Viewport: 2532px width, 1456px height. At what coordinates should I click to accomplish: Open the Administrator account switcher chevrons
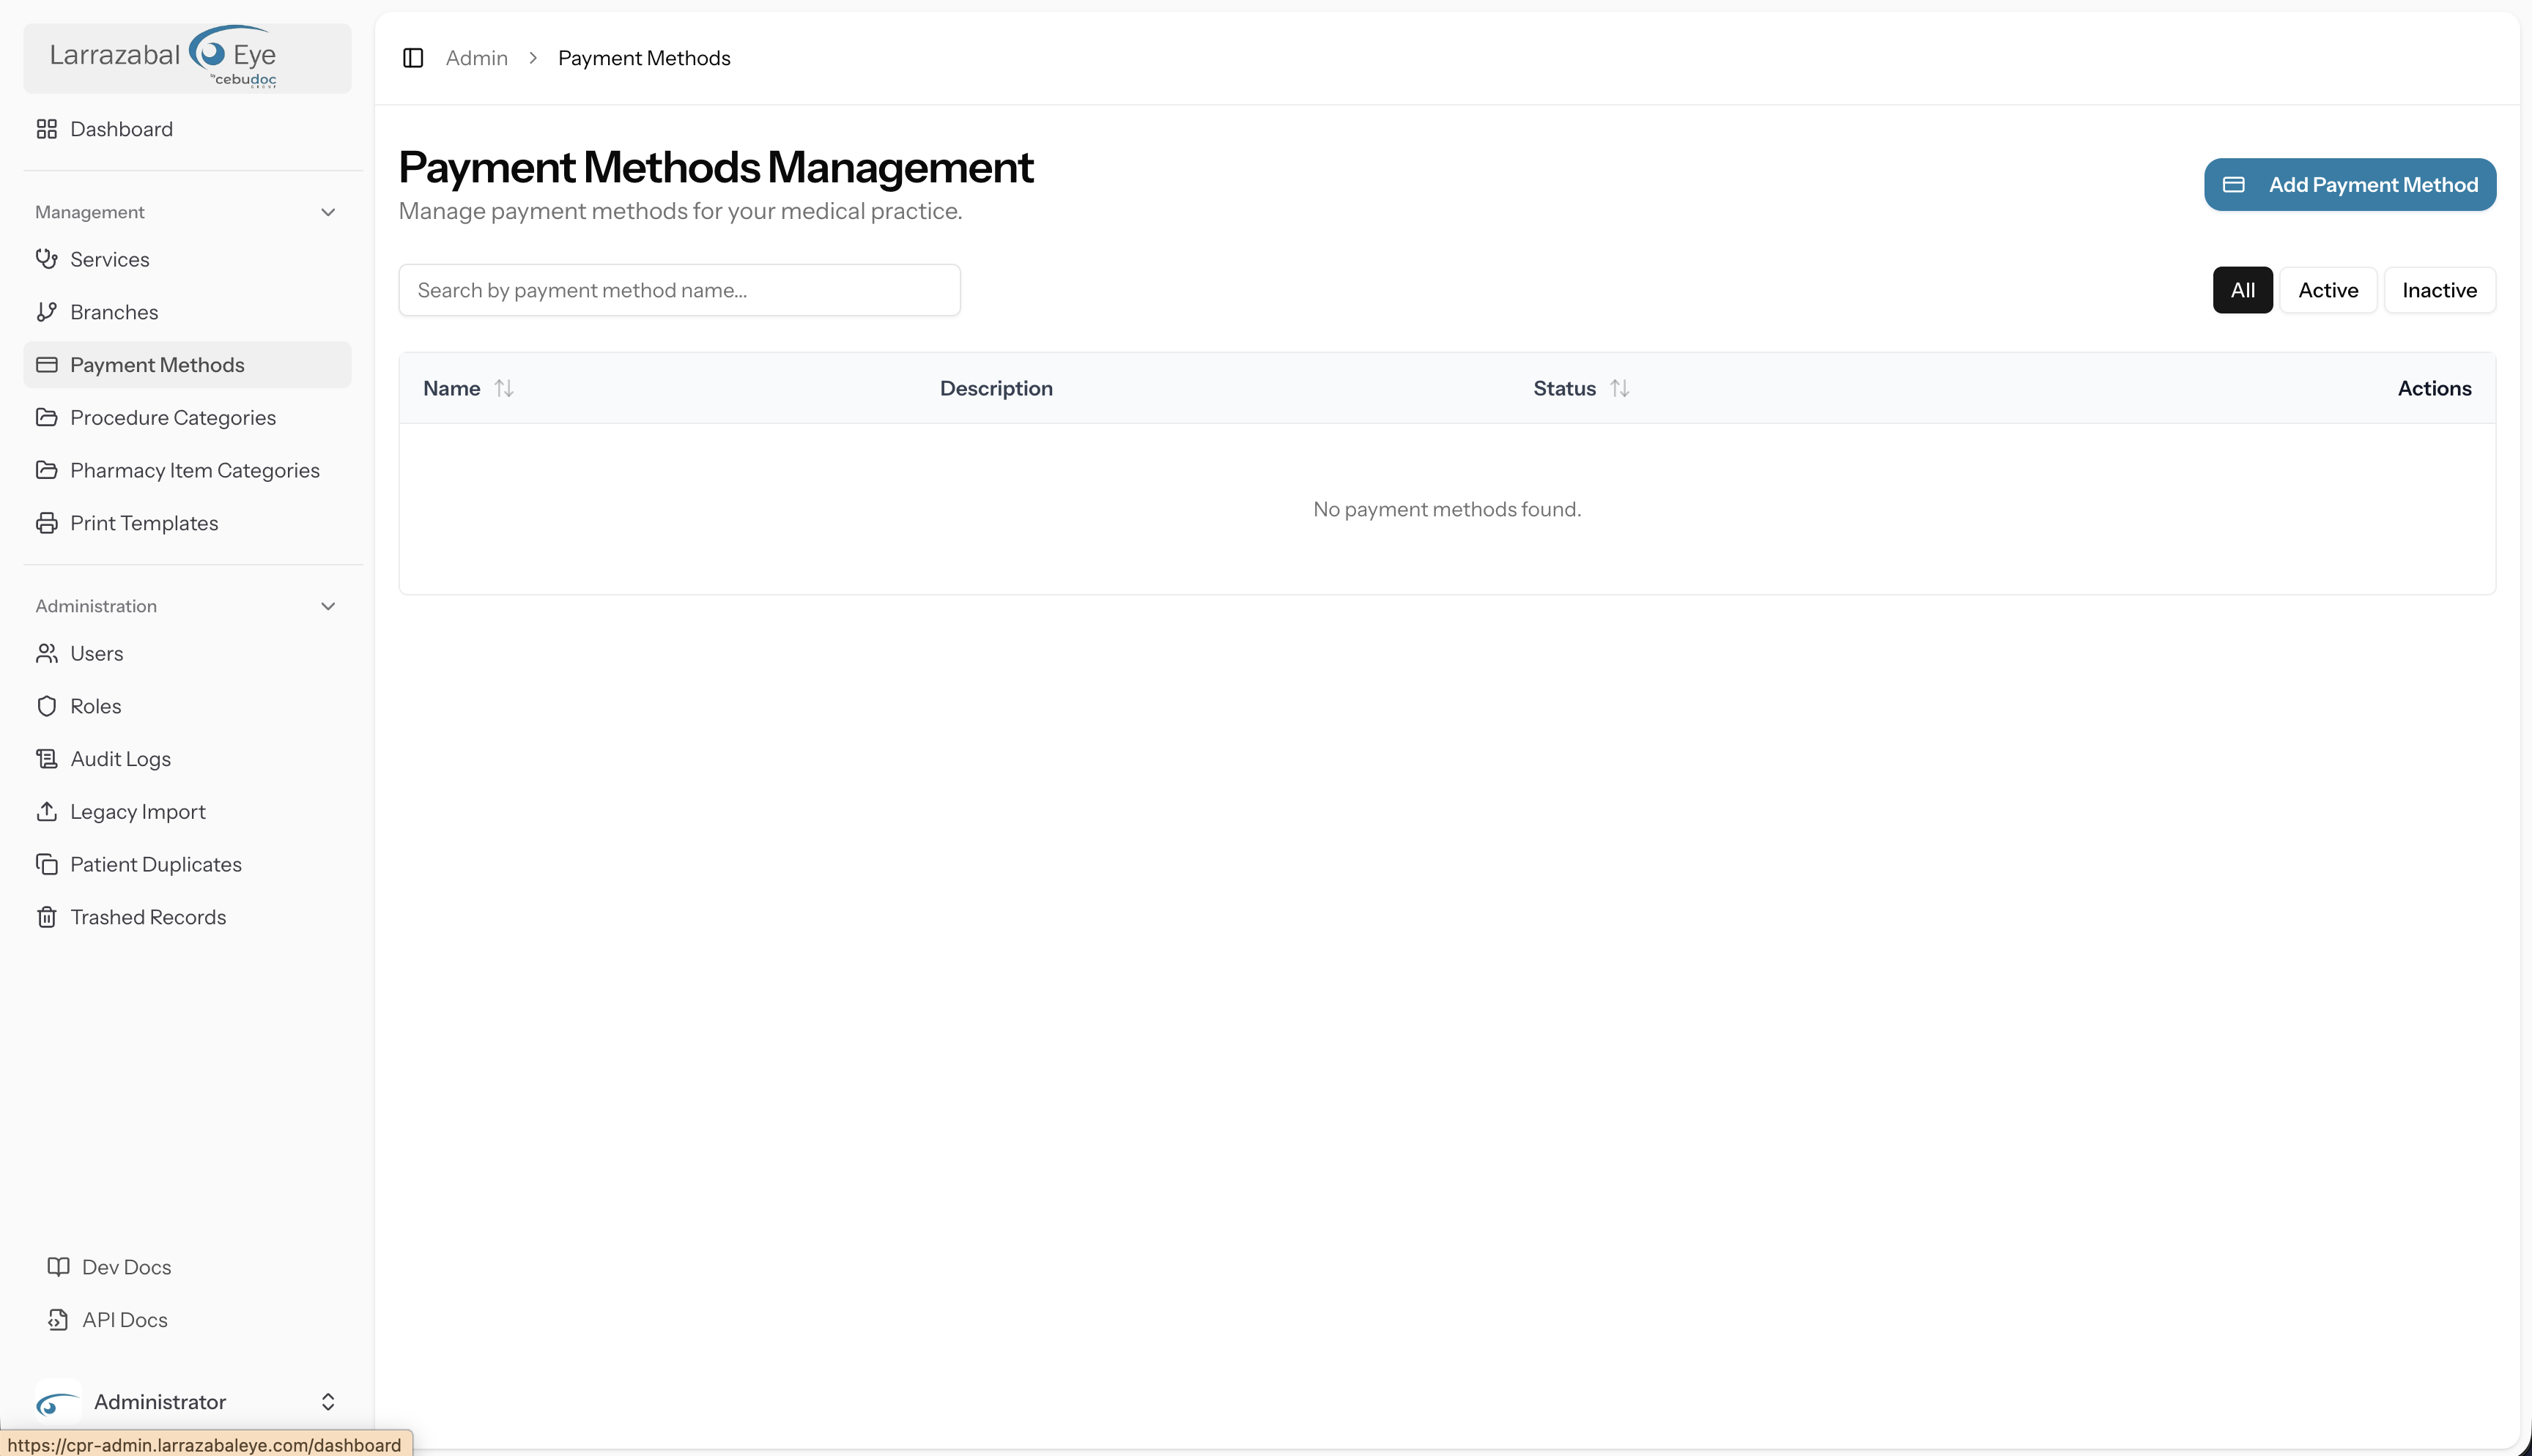coord(328,1402)
